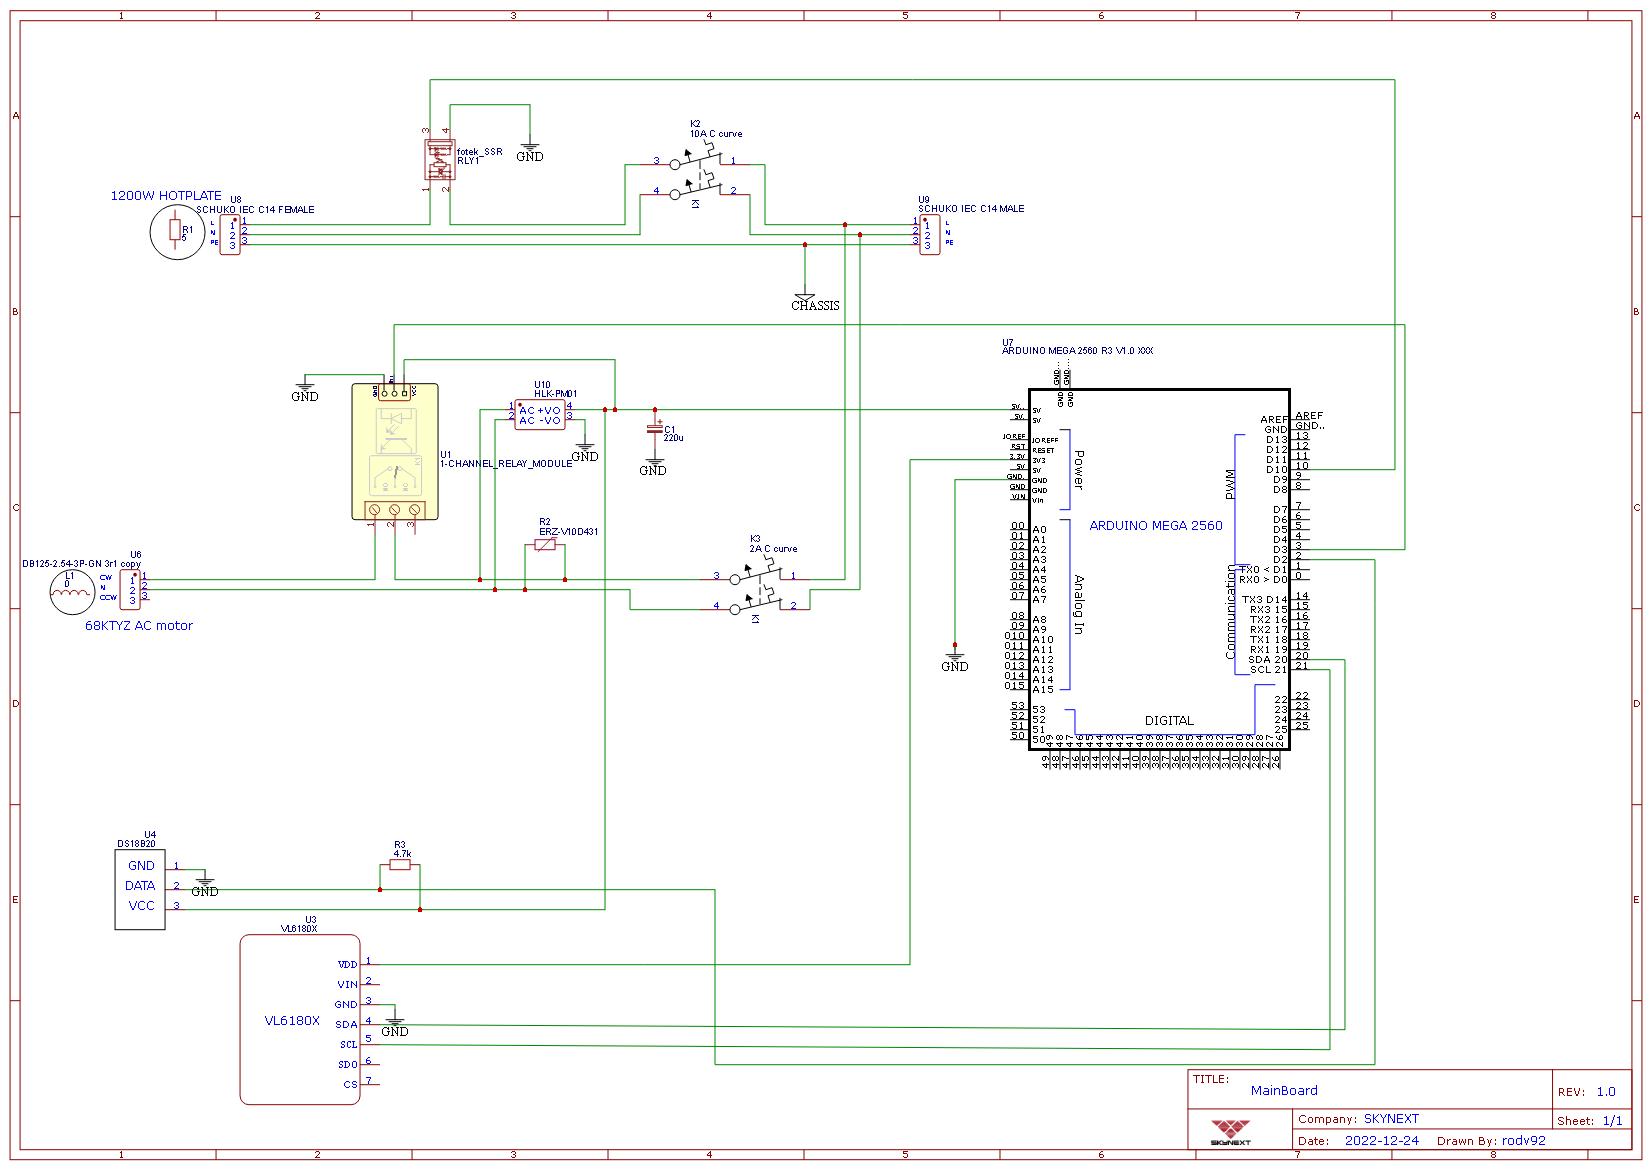Select the C1 220u capacitor symbol
This screenshot has height=1170, width=1652.
tap(655, 428)
